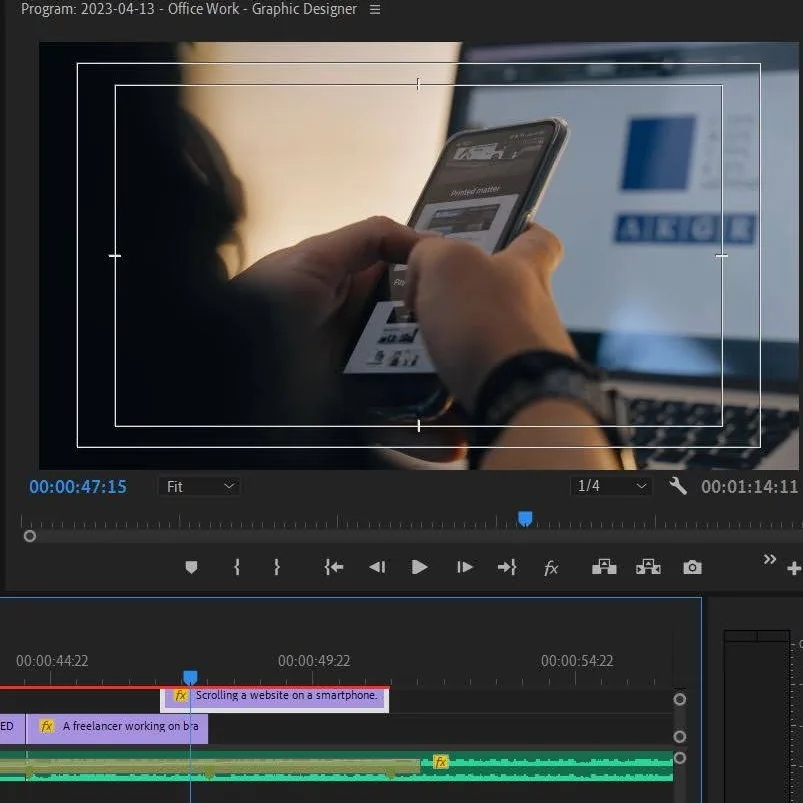Screen dimensions: 803x803
Task: Click the Program panel title text
Action: click(189, 9)
